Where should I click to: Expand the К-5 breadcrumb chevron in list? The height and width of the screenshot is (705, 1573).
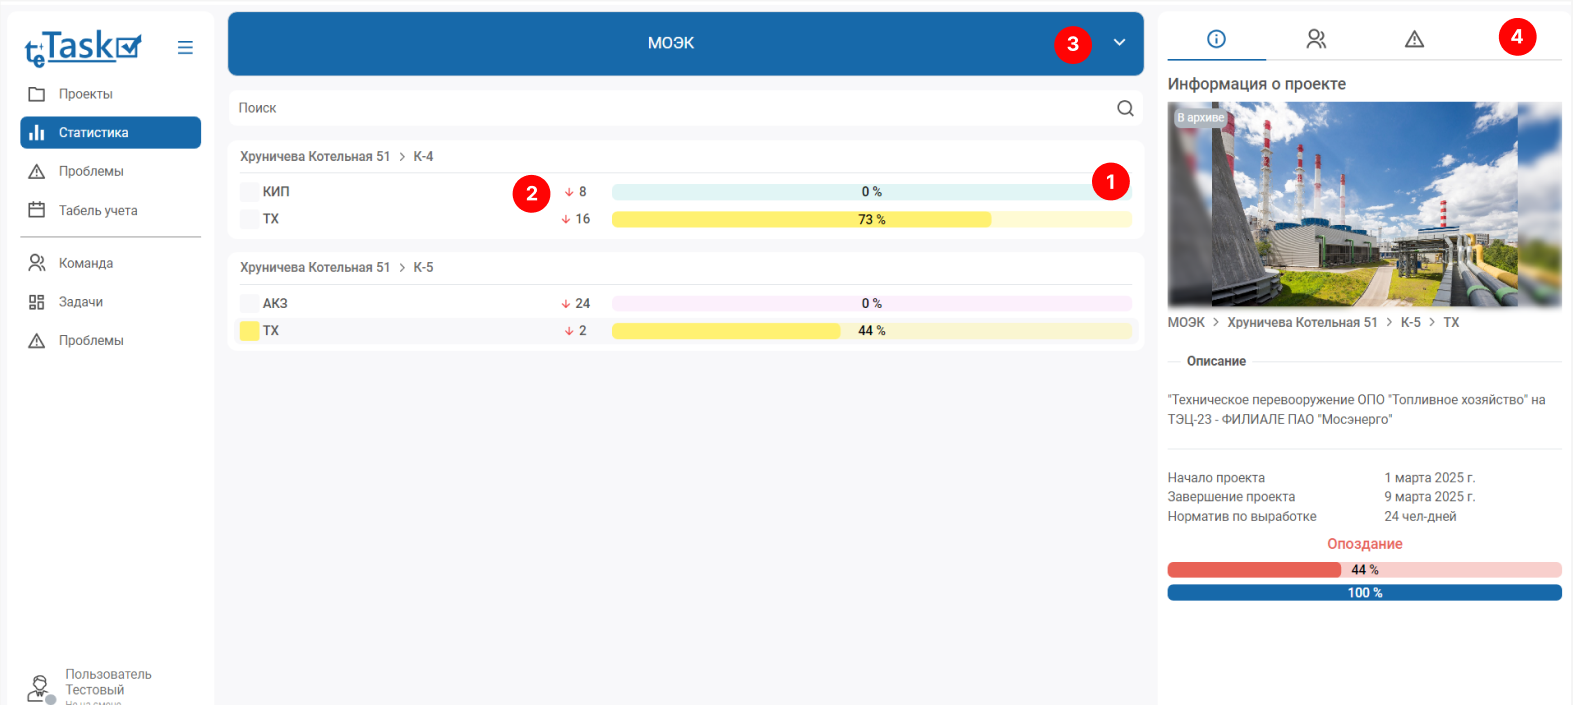tap(402, 268)
